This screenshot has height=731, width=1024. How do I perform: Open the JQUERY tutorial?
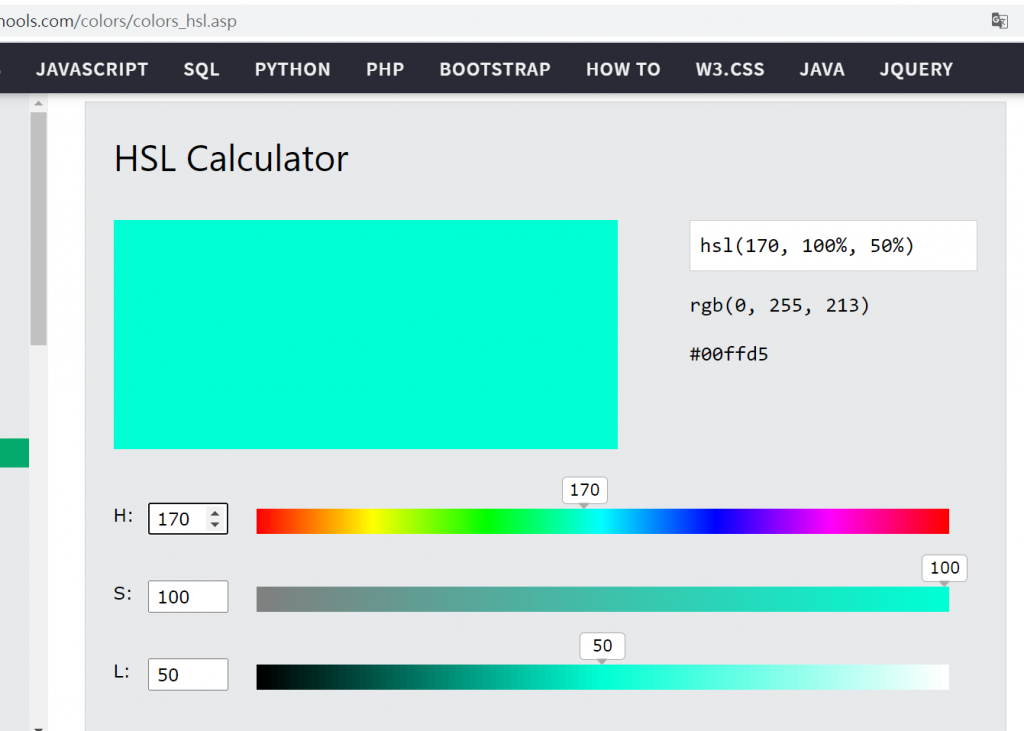916,69
